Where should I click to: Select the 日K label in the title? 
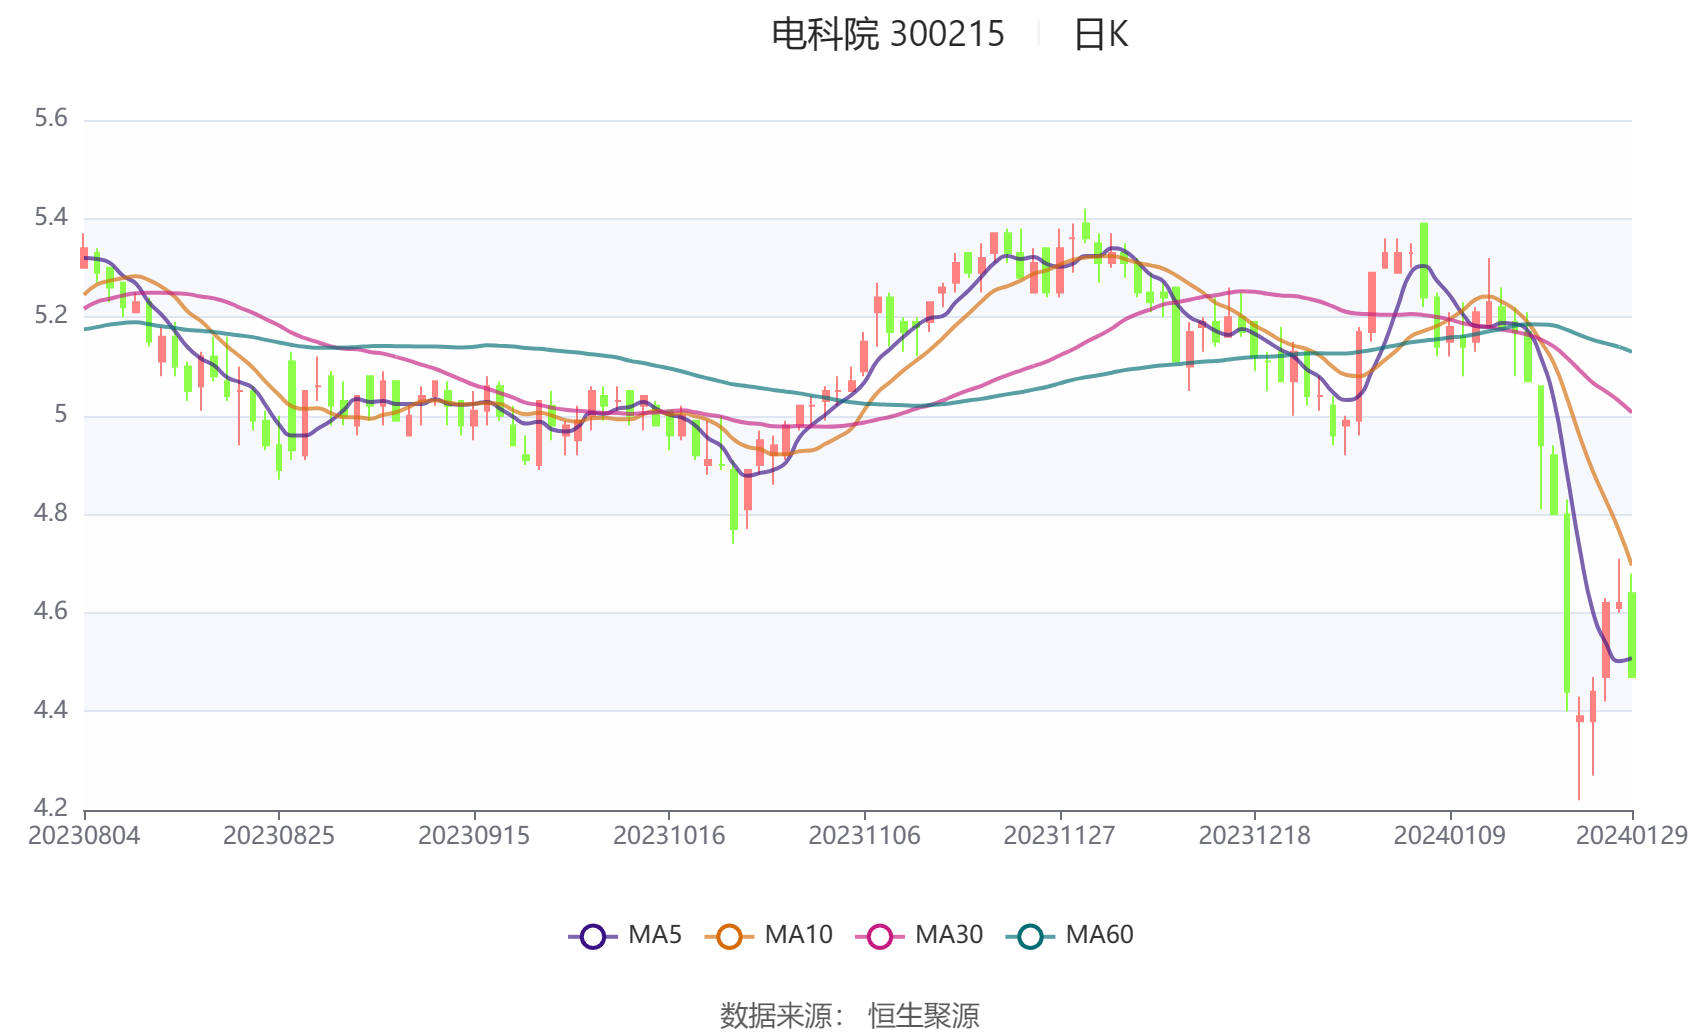(1100, 34)
